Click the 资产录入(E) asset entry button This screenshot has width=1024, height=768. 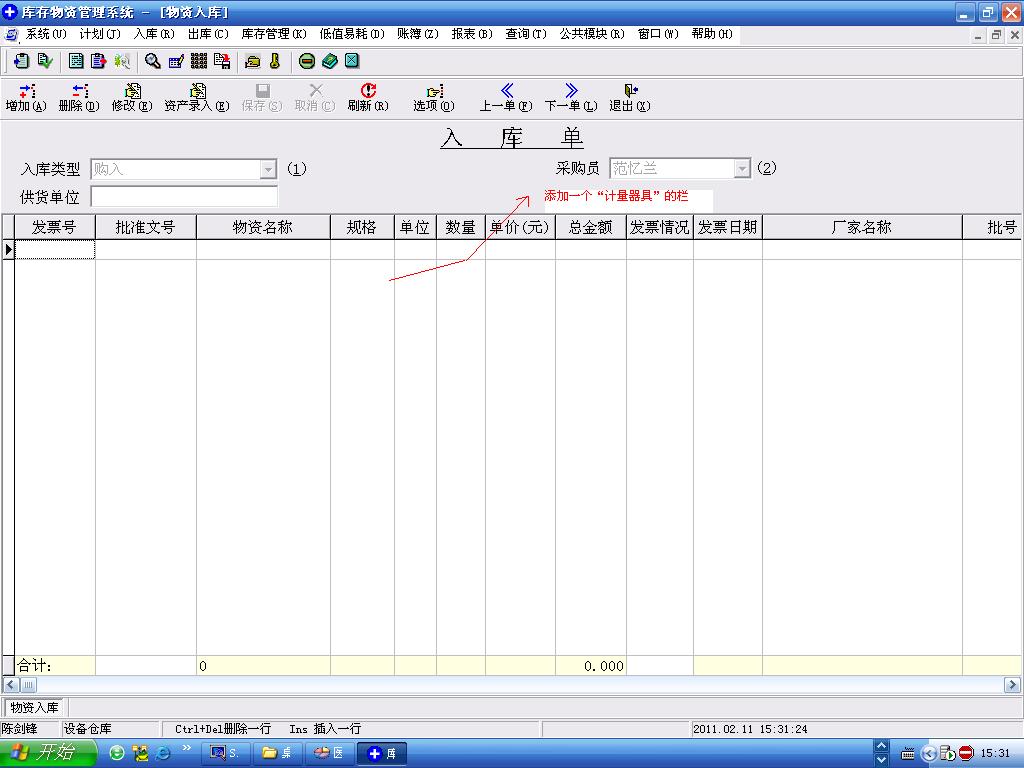coord(197,97)
